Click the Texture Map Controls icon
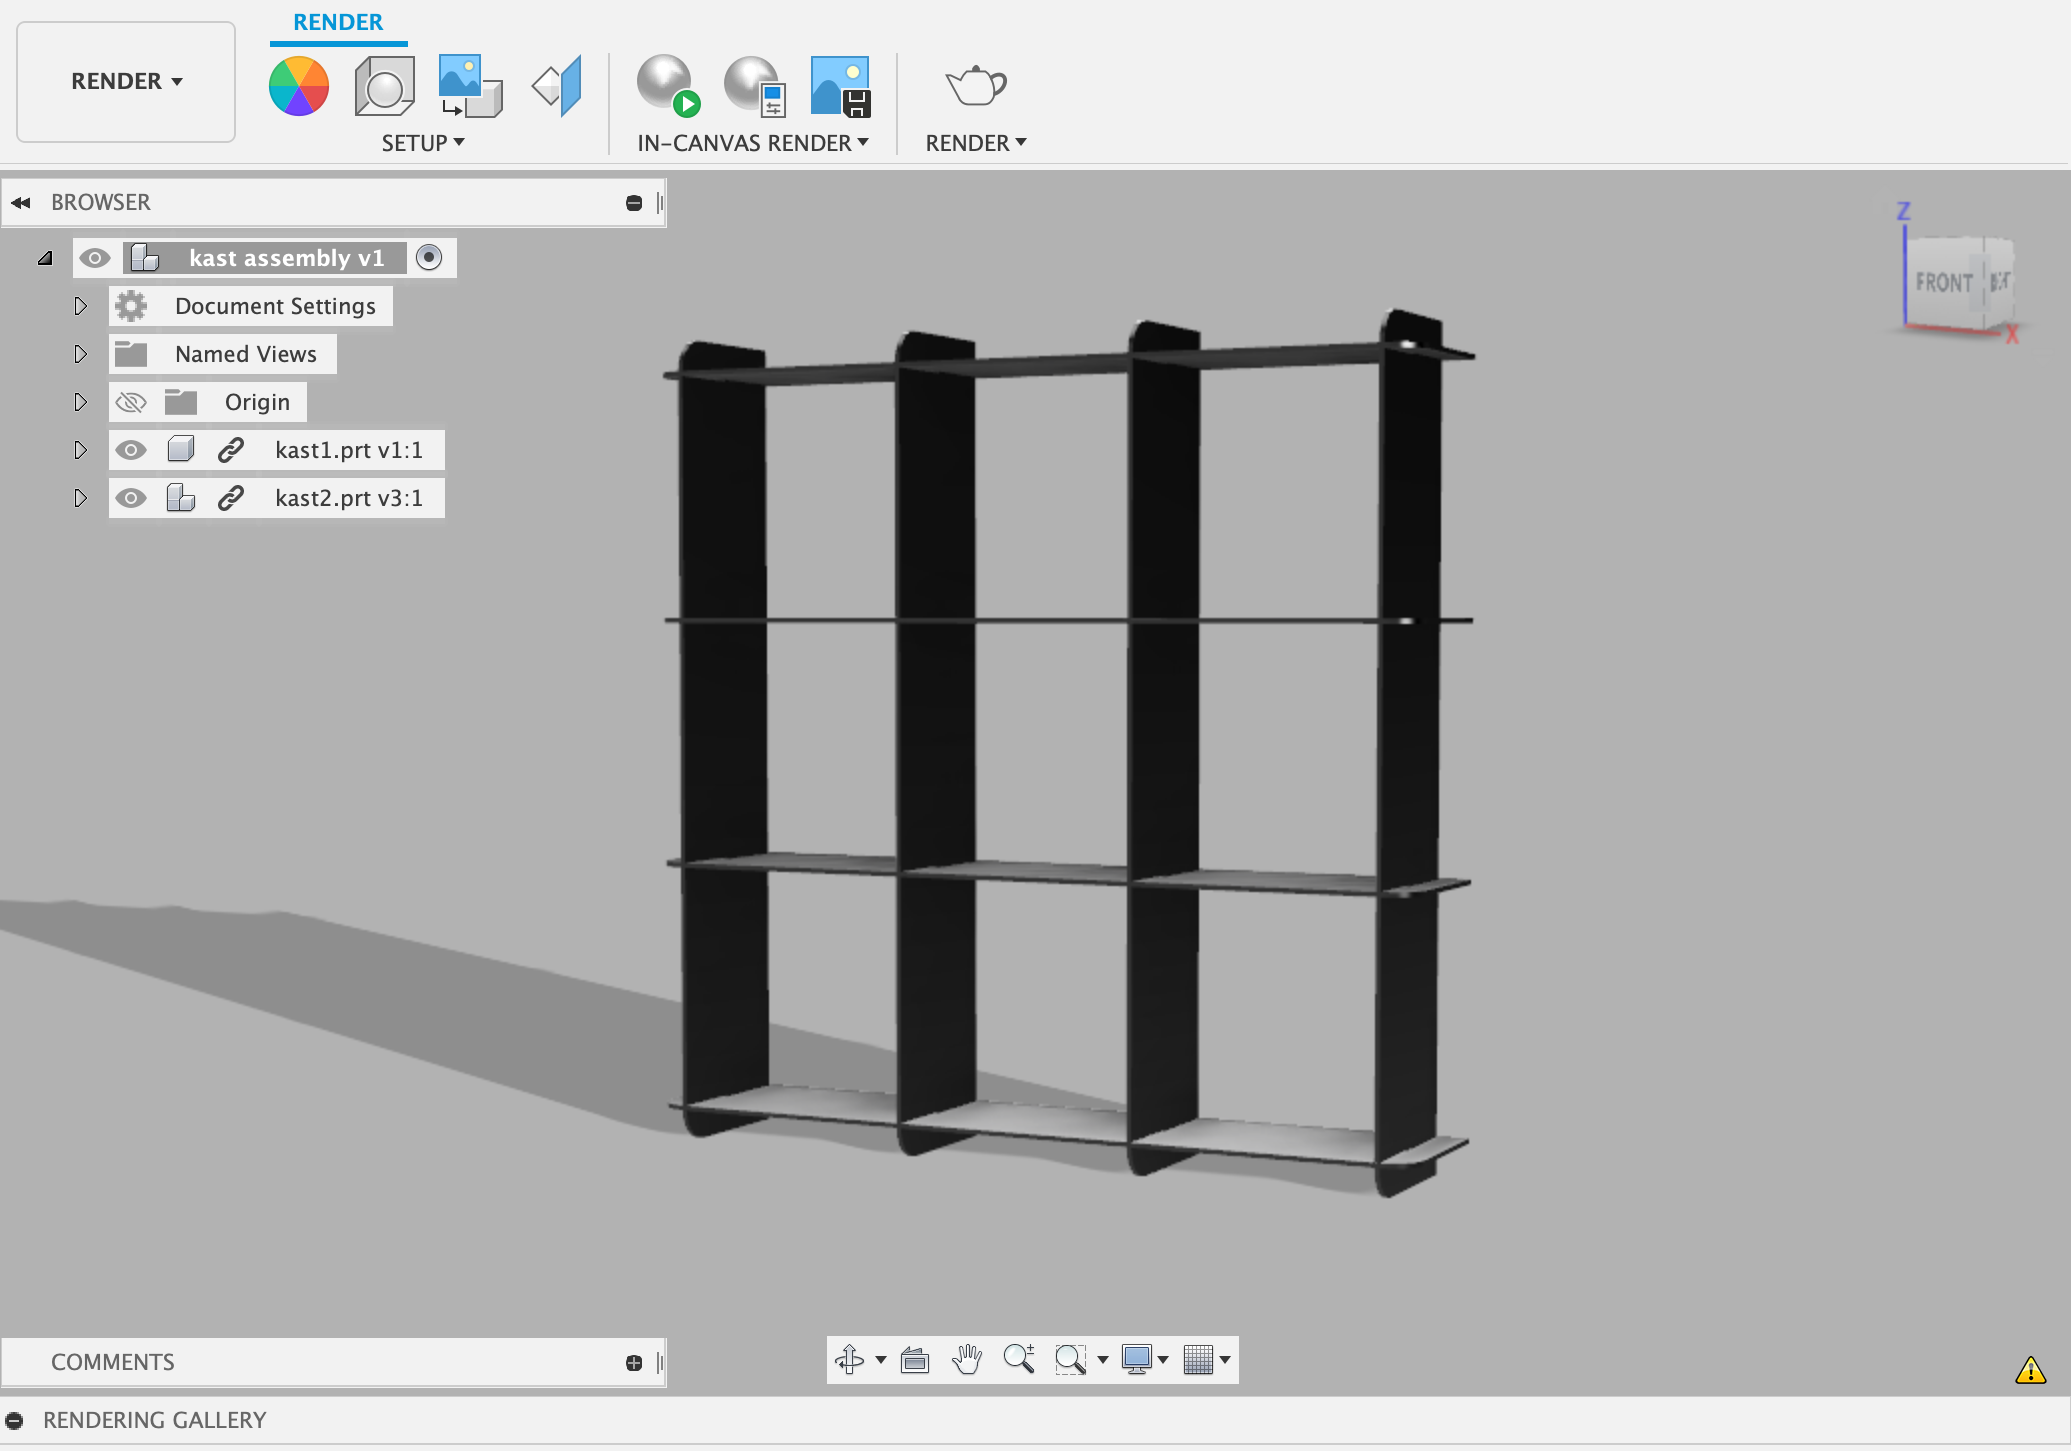This screenshot has width=2071, height=1451. [557, 87]
